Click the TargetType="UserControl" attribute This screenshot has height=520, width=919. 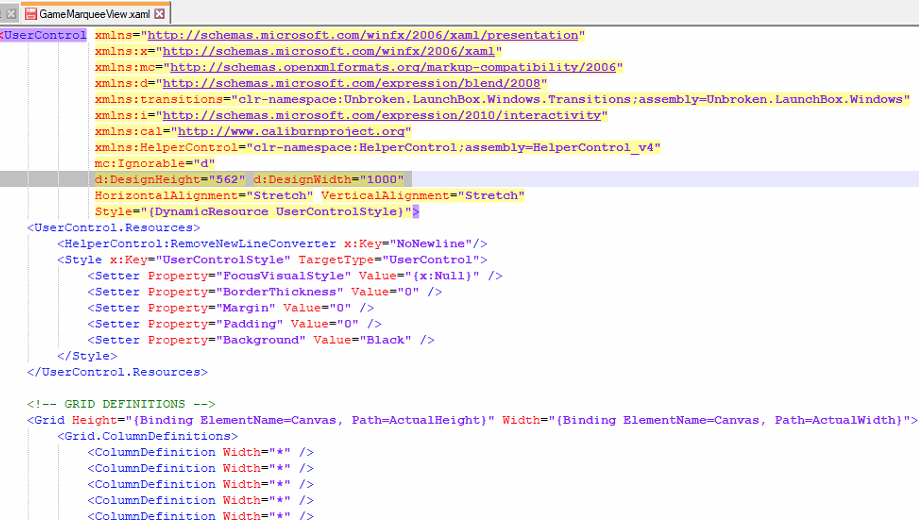[389, 260]
